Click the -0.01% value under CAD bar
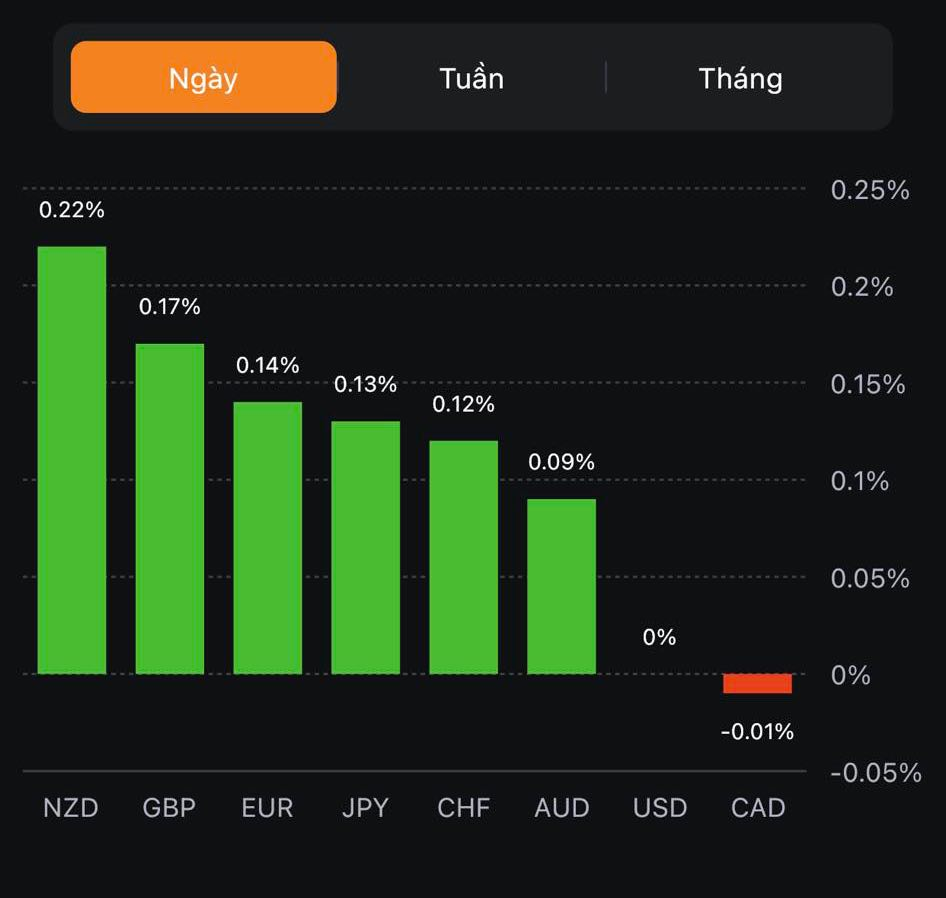Image resolution: width=946 pixels, height=898 pixels. 757,732
